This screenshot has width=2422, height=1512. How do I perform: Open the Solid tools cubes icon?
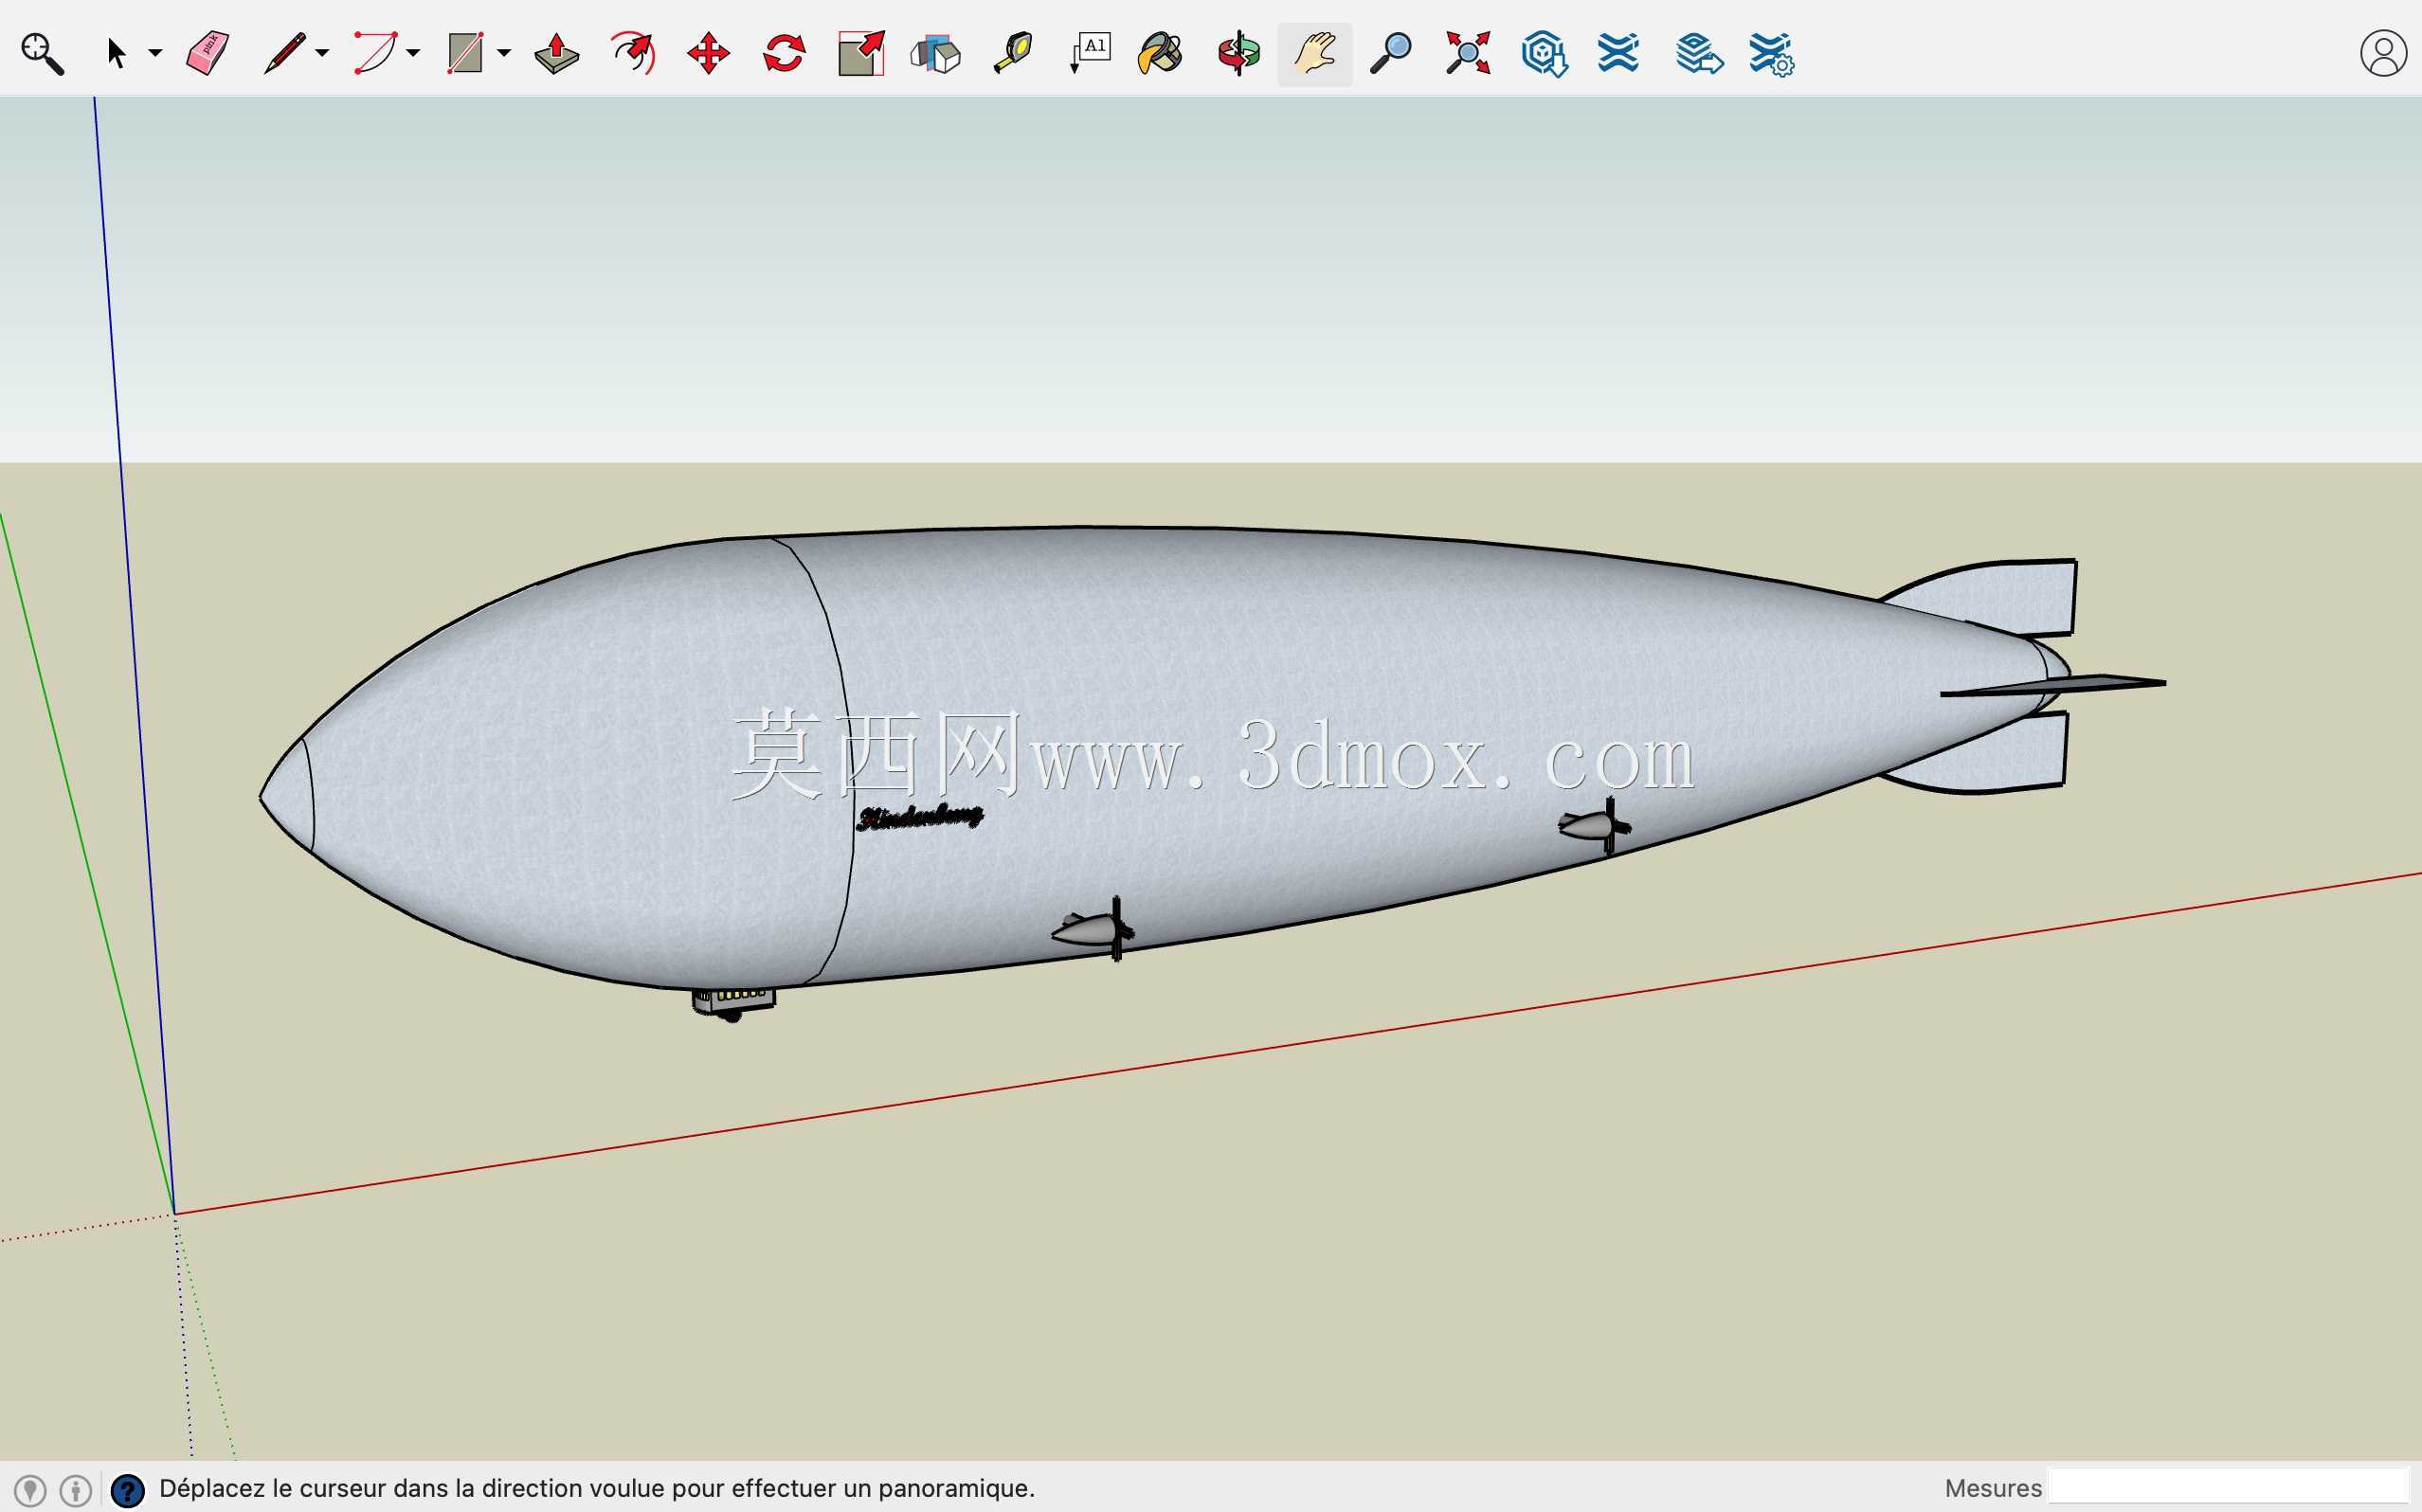tap(936, 54)
